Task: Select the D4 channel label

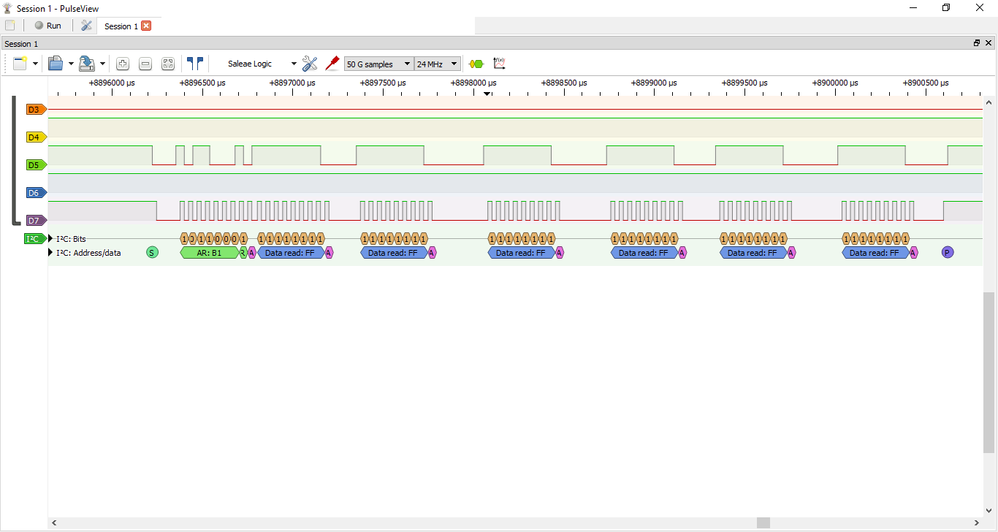Action: pos(35,137)
